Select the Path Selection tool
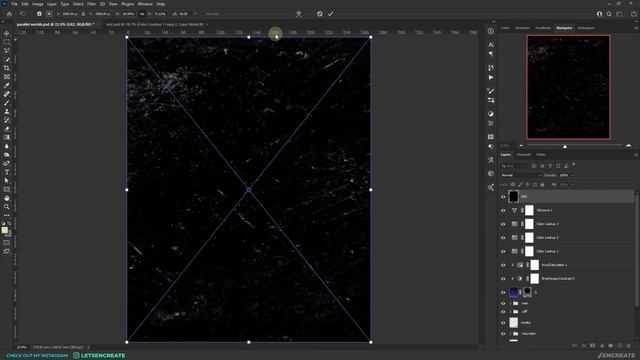Image resolution: width=640 pixels, height=360 pixels. click(7, 181)
